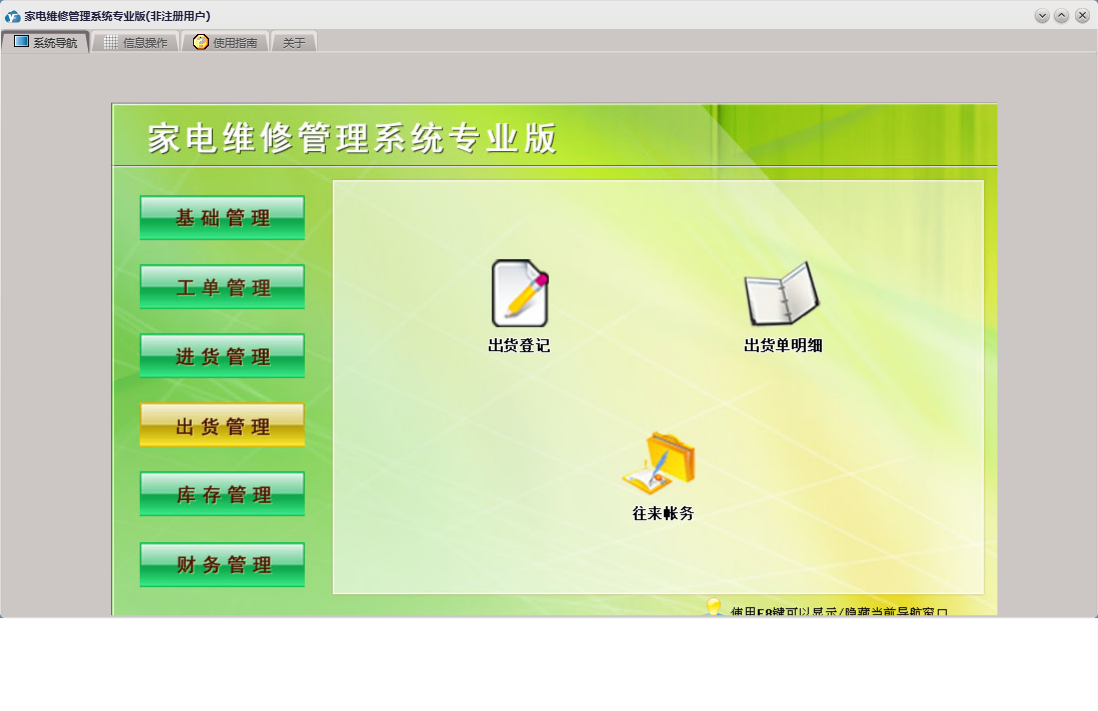Click the 出货登记 text label

pos(519,345)
